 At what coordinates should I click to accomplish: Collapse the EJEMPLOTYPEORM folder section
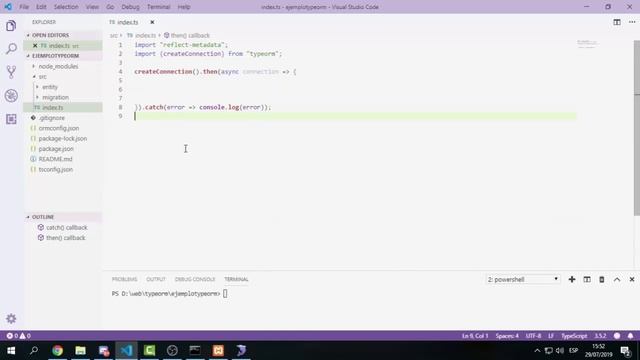(x=56, y=56)
